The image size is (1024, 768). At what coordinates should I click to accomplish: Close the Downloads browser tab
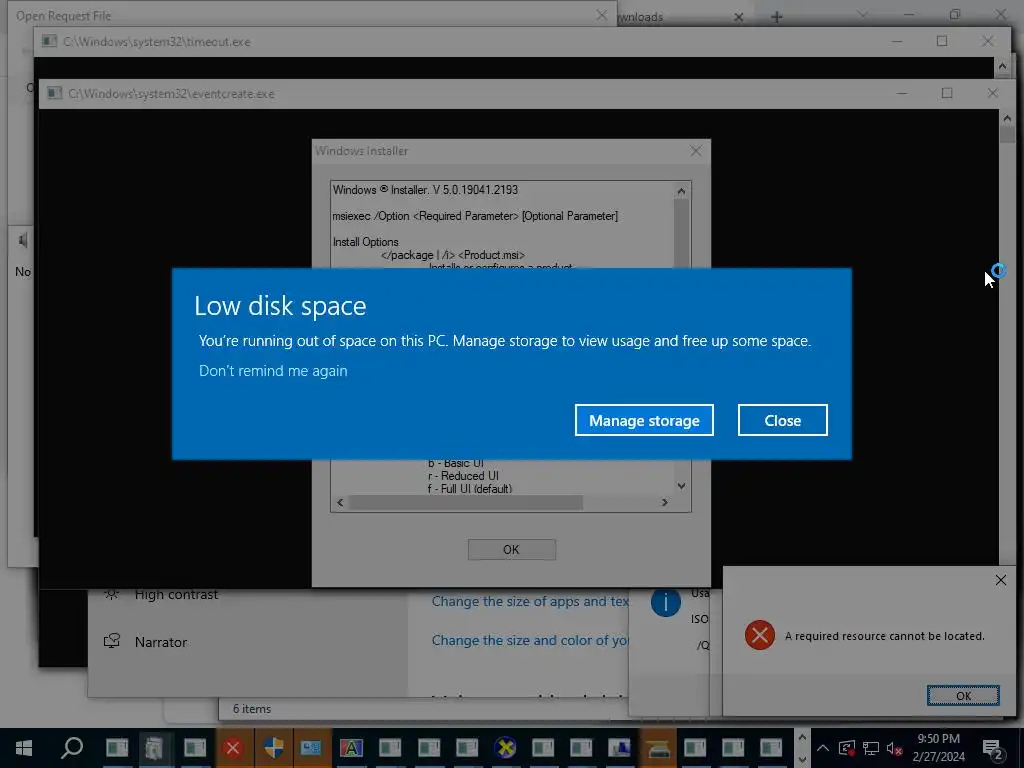[x=739, y=17]
